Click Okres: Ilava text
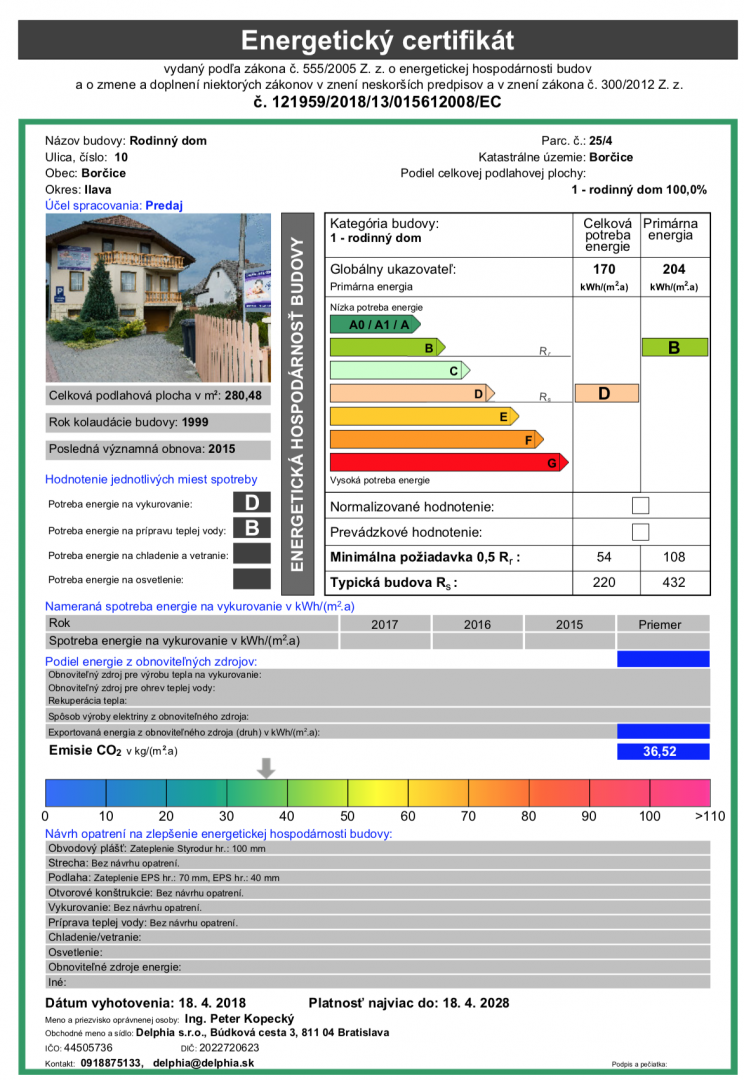The width and height of the screenshot is (744, 1080). [x=78, y=189]
